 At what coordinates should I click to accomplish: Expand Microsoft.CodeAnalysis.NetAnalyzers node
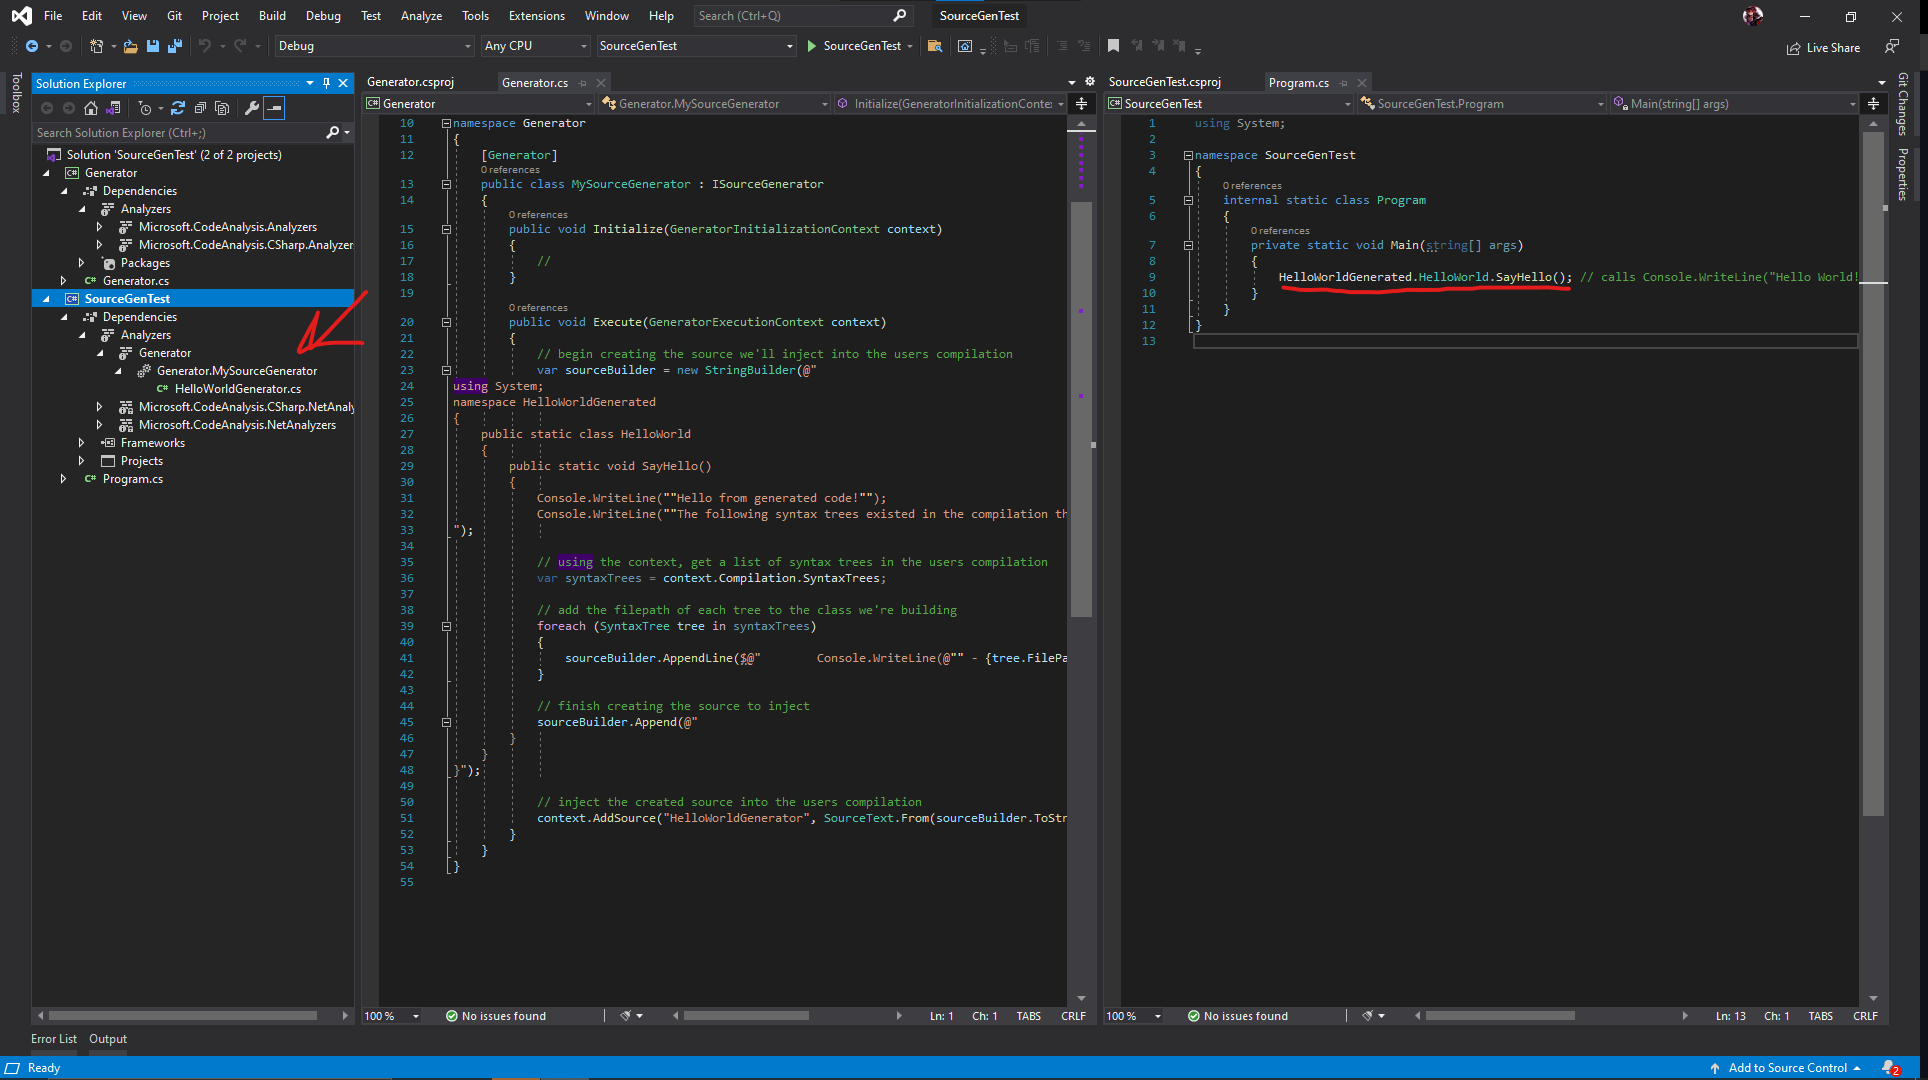[100, 425]
